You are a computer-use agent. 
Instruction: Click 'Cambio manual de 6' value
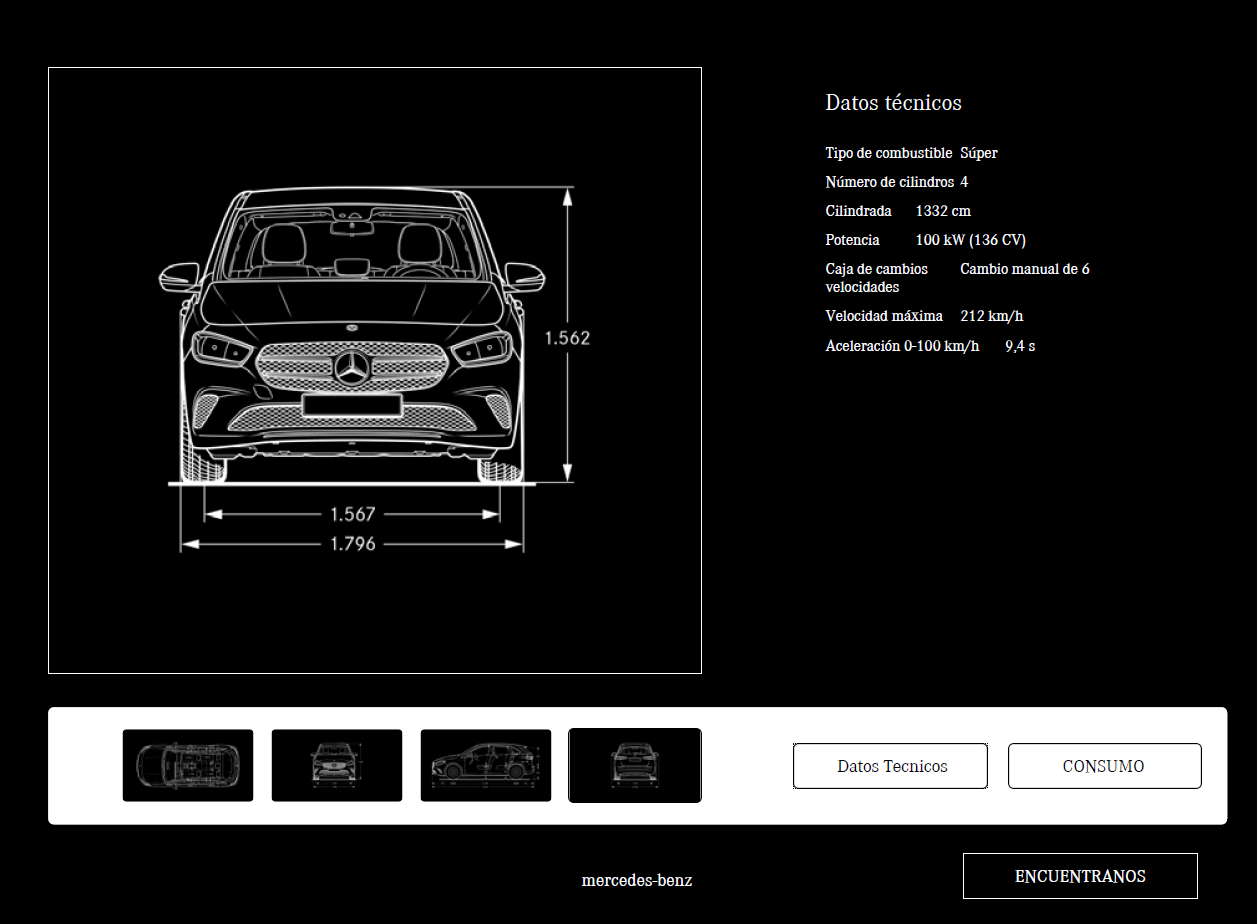[1025, 269]
